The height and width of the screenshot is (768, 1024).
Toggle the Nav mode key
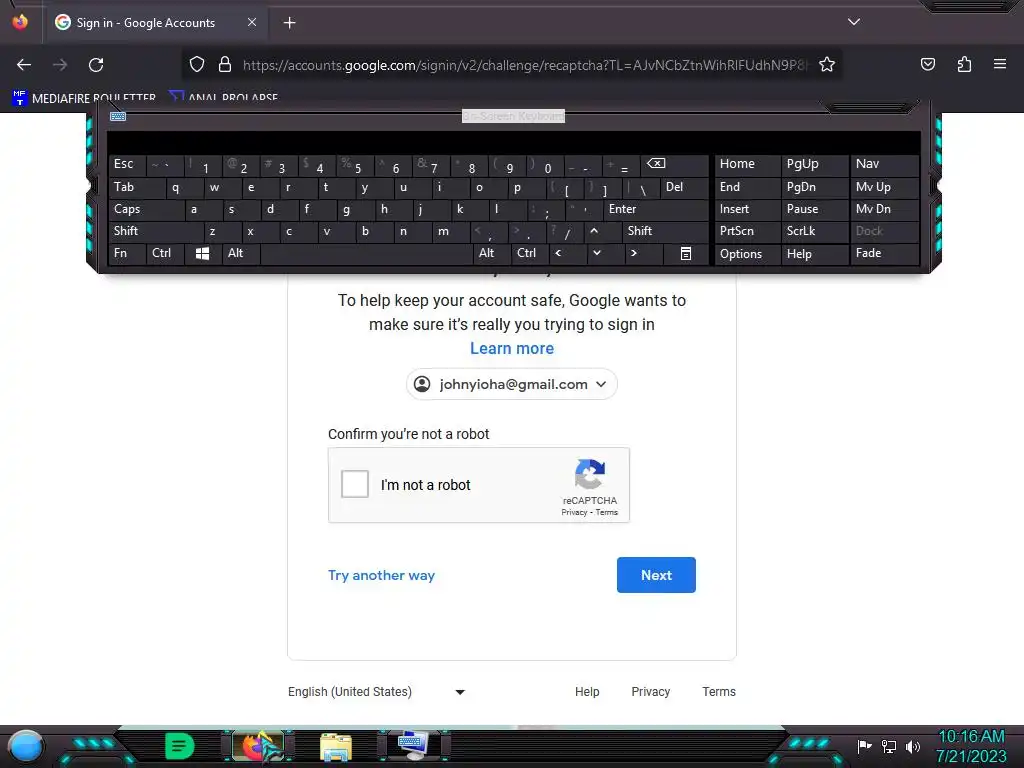tap(884, 165)
